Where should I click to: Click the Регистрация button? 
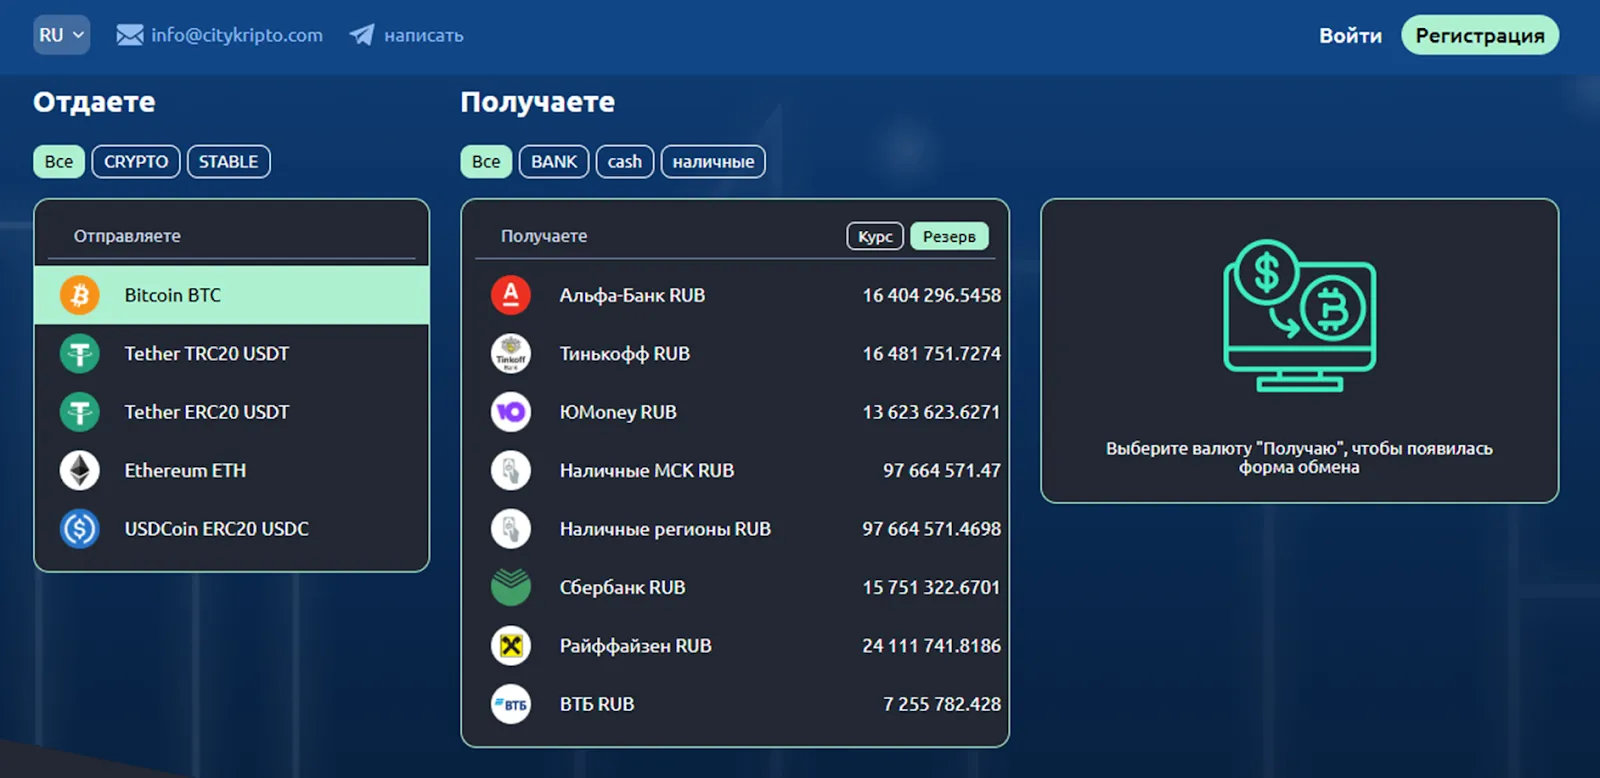click(x=1480, y=35)
